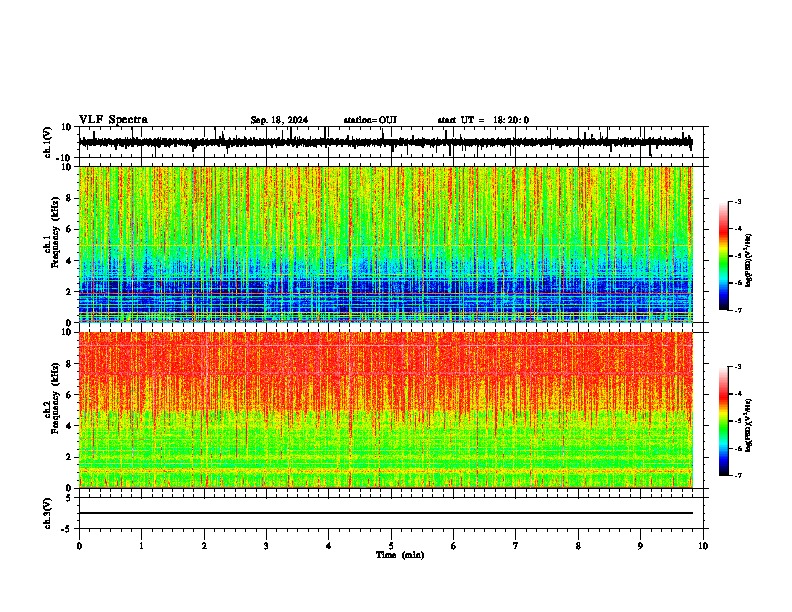Click inside the ch.1 spectrogram panel
This screenshot has width=792, height=612.
tap(386, 244)
